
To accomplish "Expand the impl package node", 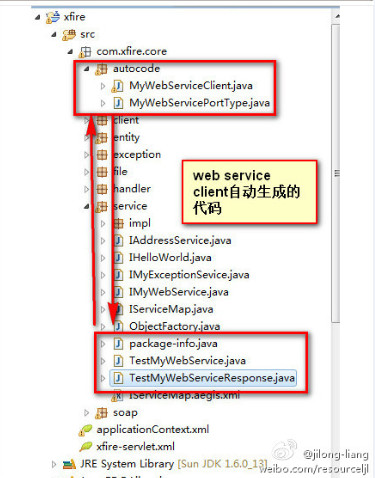I will click(x=103, y=223).
